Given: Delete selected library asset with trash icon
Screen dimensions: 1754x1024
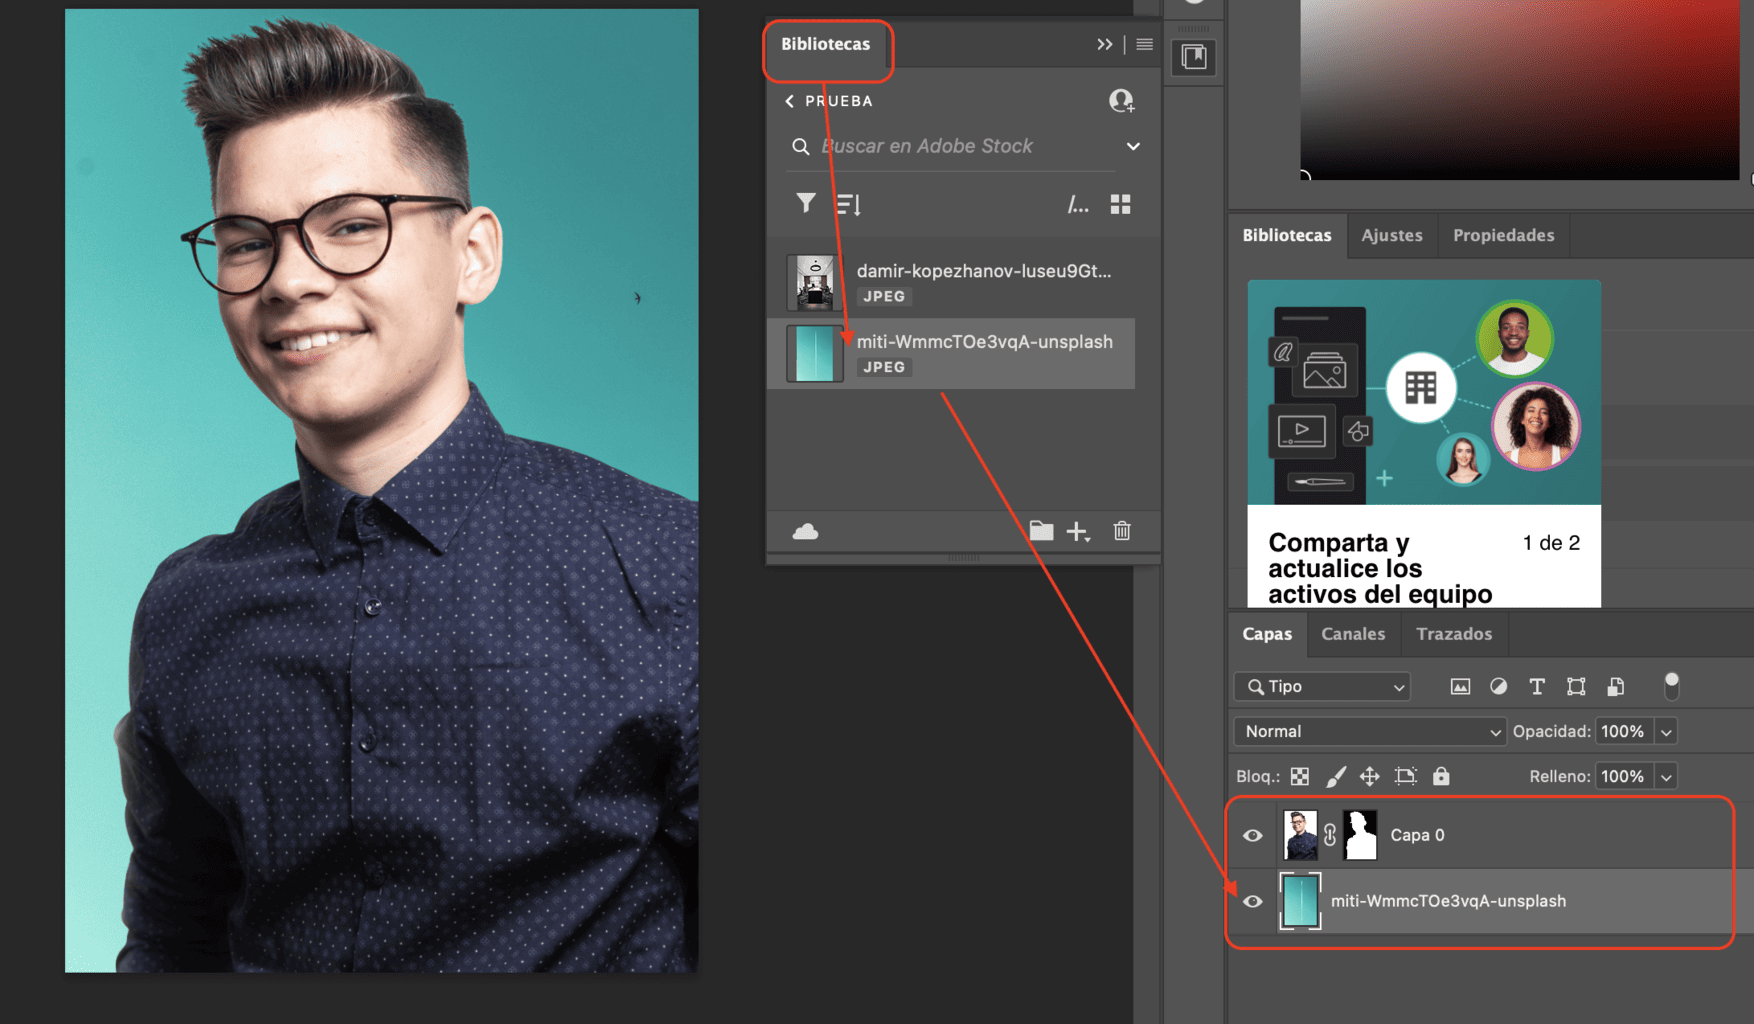Looking at the screenshot, I should [1122, 531].
